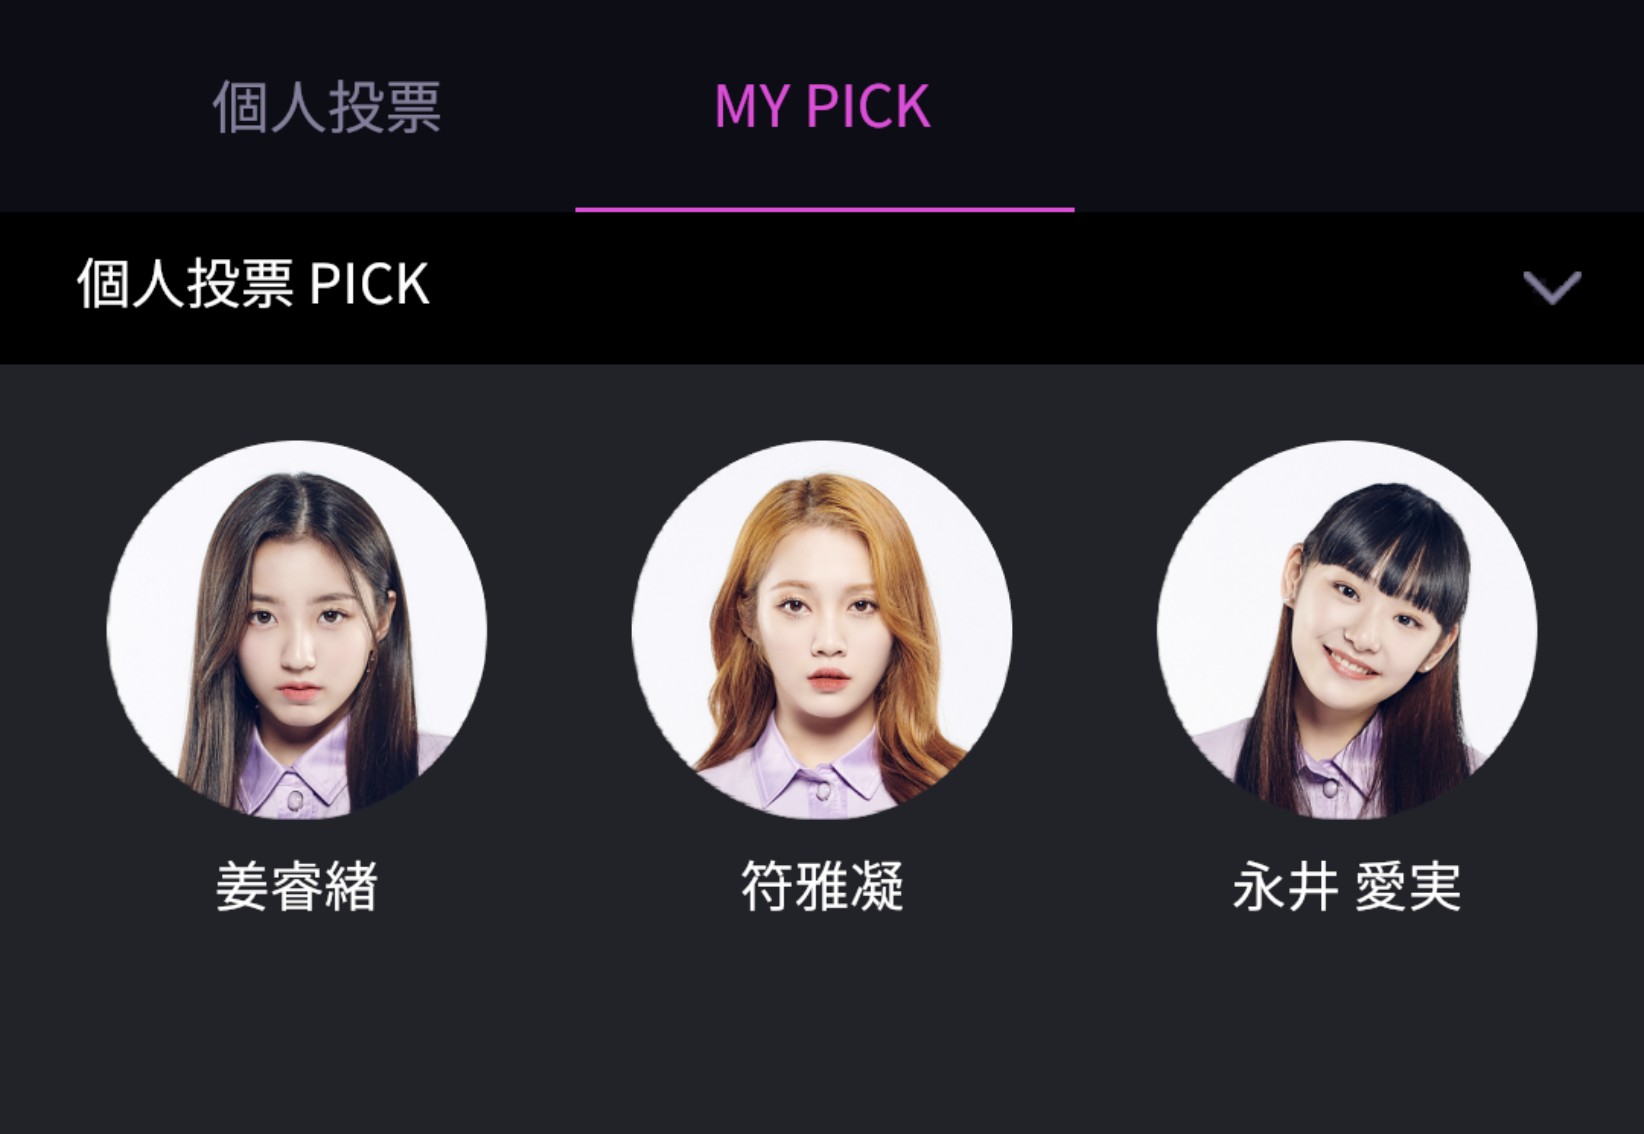Tap the highlighted magenta MY PICK text
The image size is (1644, 1134).
point(822,107)
